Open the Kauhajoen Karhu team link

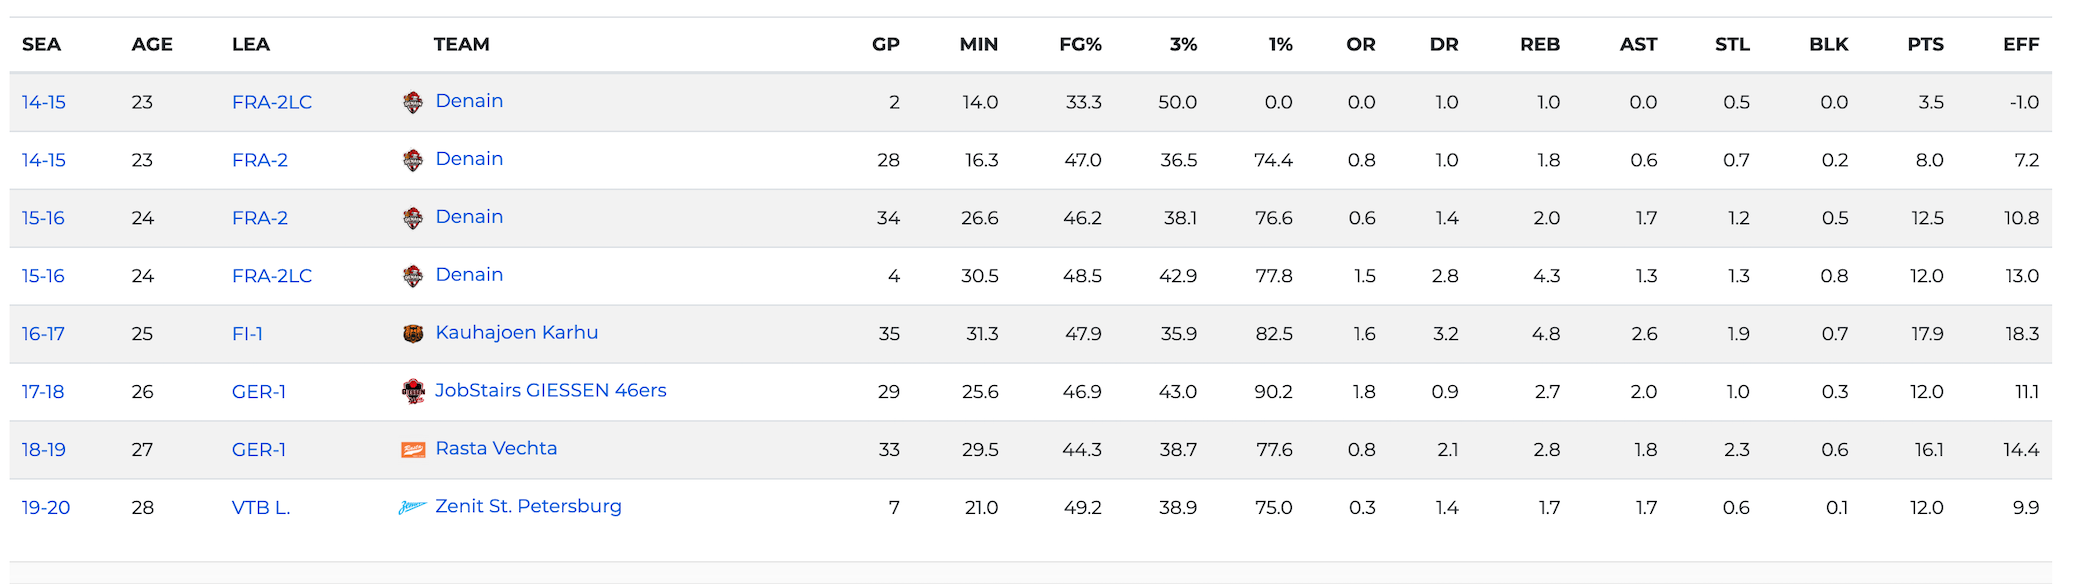click(516, 333)
